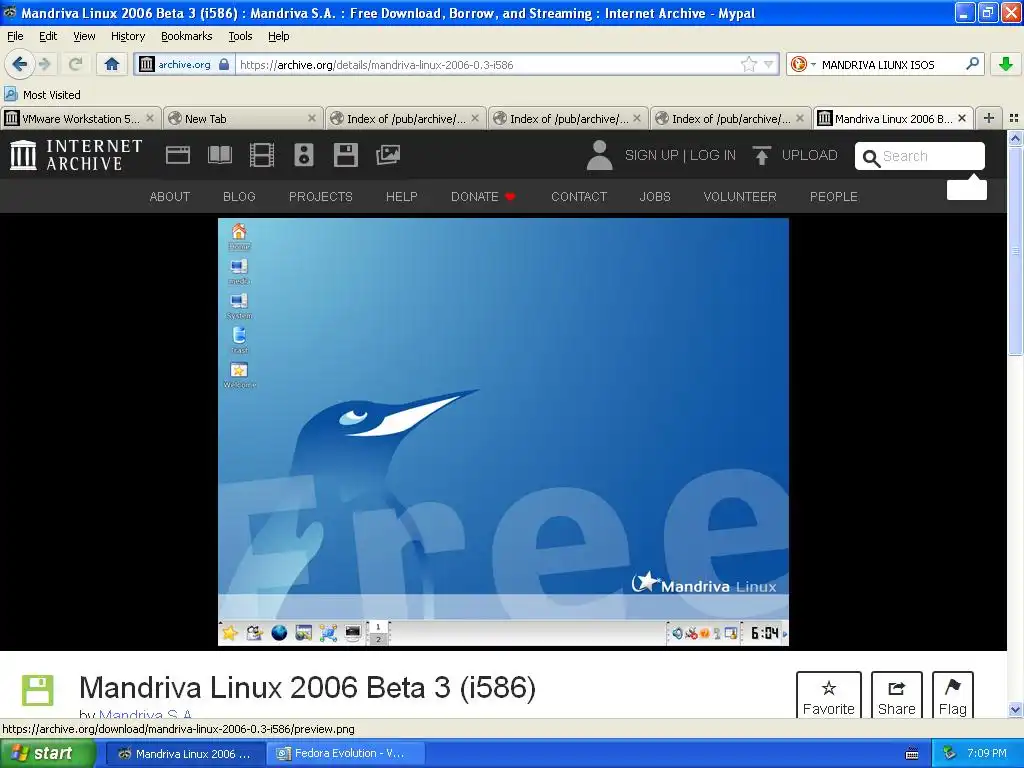The width and height of the screenshot is (1024, 768).
Task: Open the DONATE navigation link
Action: 483,197
